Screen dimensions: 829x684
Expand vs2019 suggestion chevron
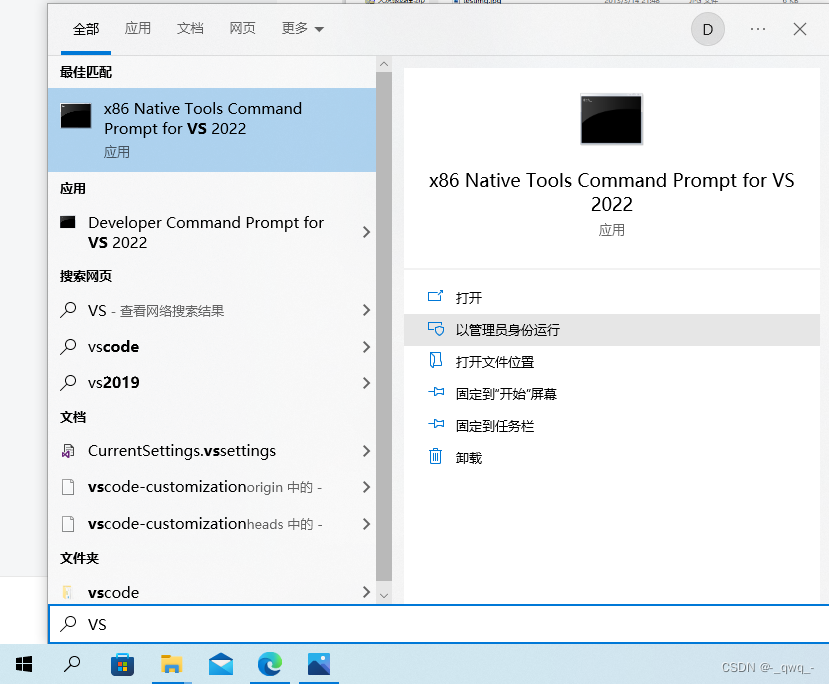point(366,383)
